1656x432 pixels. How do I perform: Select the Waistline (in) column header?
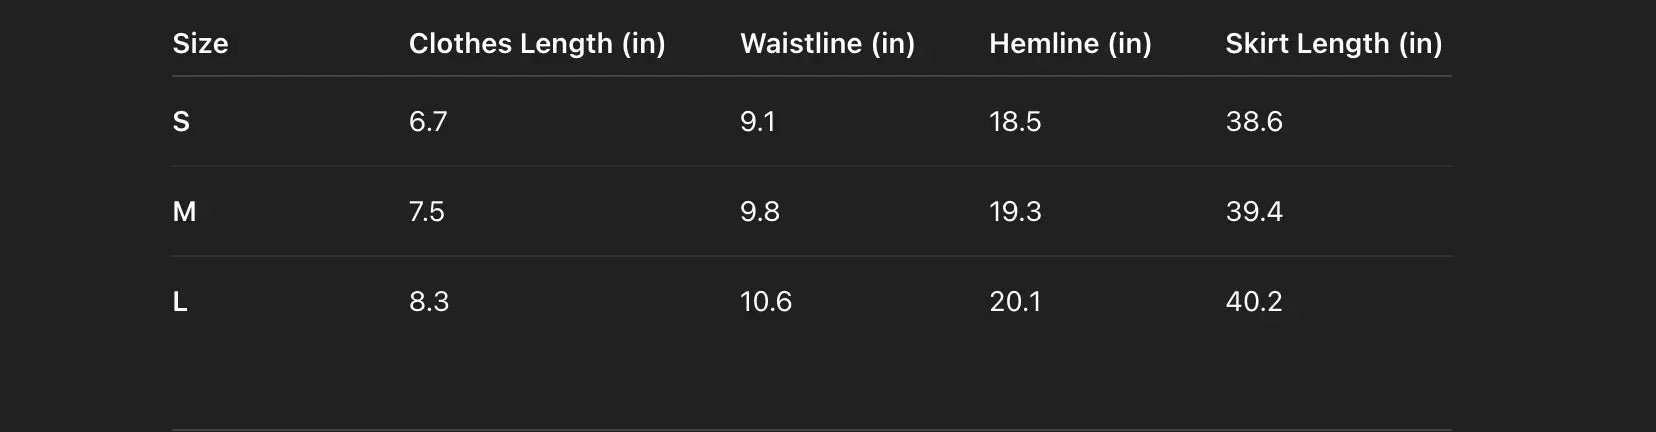click(827, 44)
